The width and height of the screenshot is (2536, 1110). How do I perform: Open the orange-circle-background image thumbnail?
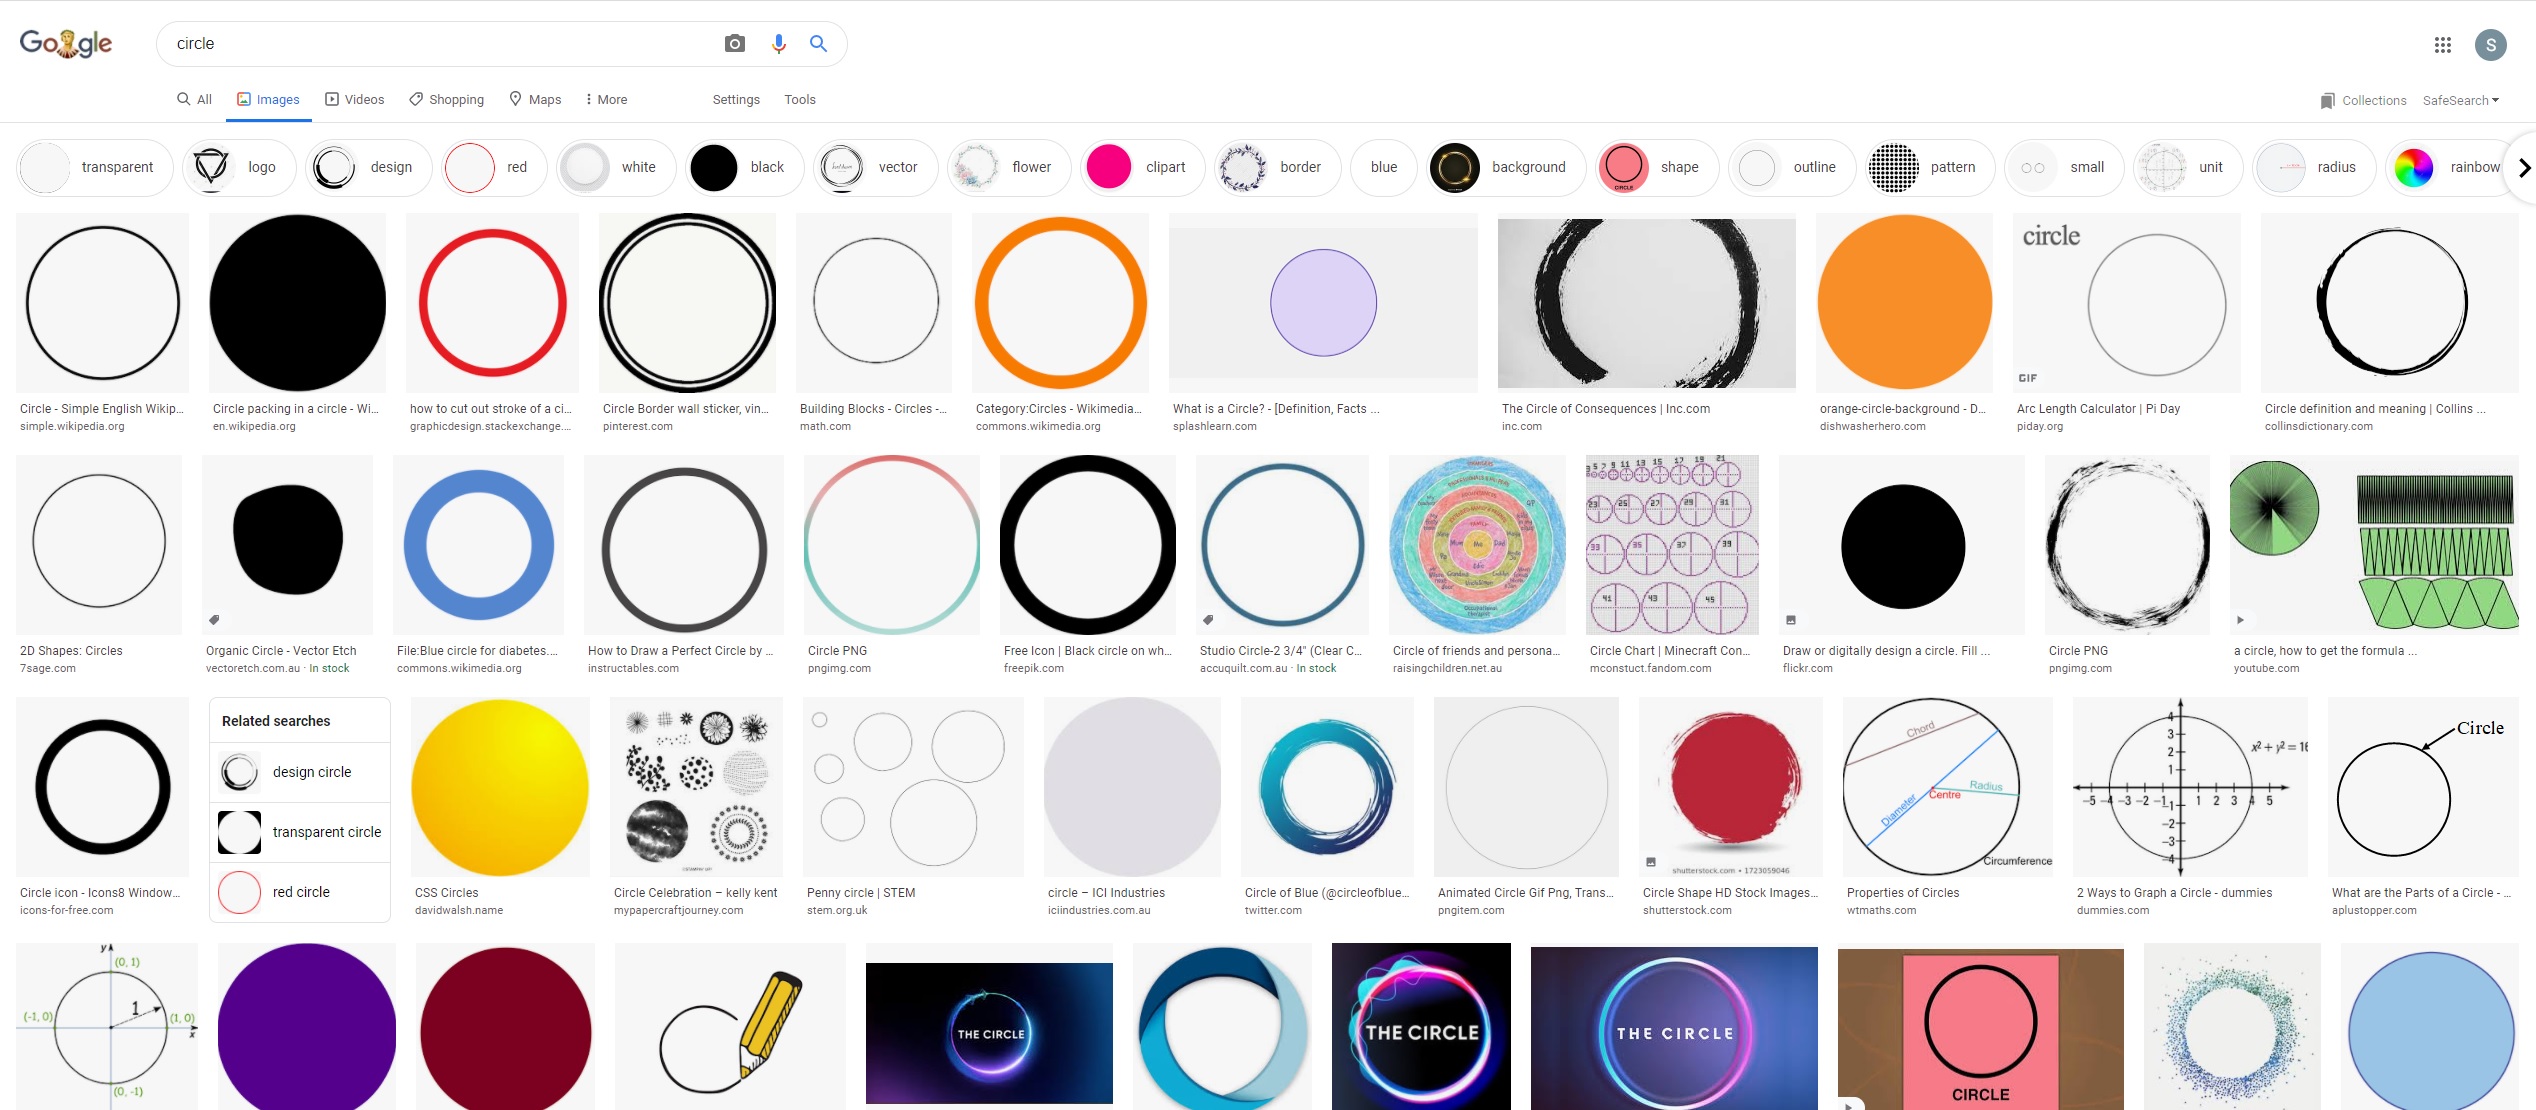pyautogui.click(x=1904, y=302)
